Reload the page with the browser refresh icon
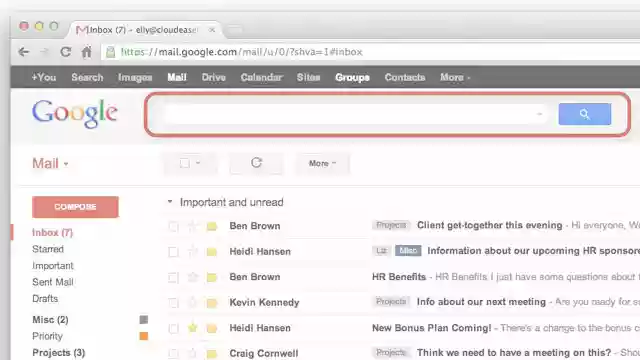Viewport: 640px width, 360px height. point(66,52)
